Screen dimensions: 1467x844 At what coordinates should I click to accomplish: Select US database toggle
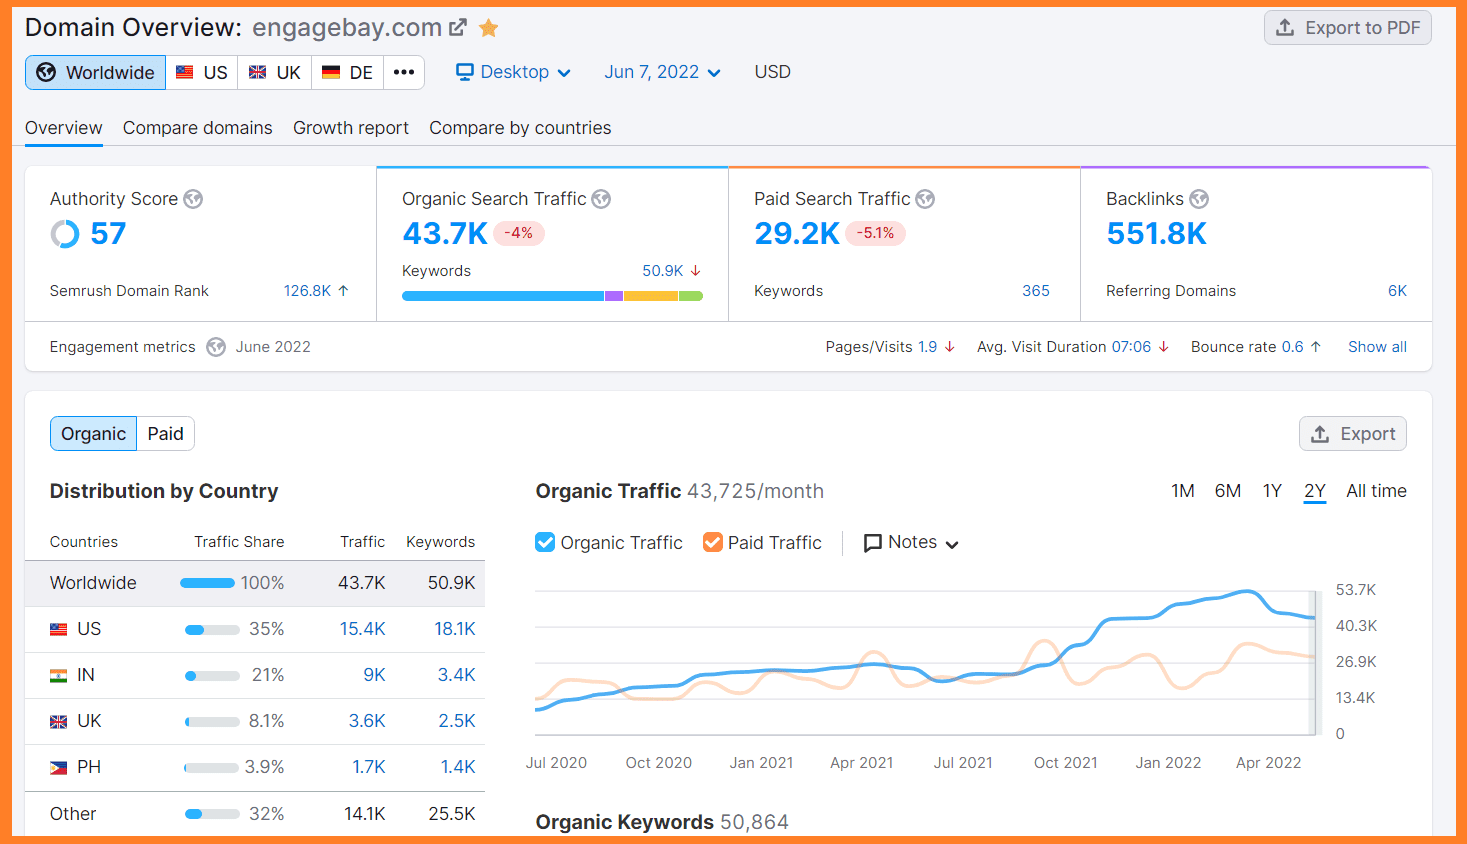(202, 72)
